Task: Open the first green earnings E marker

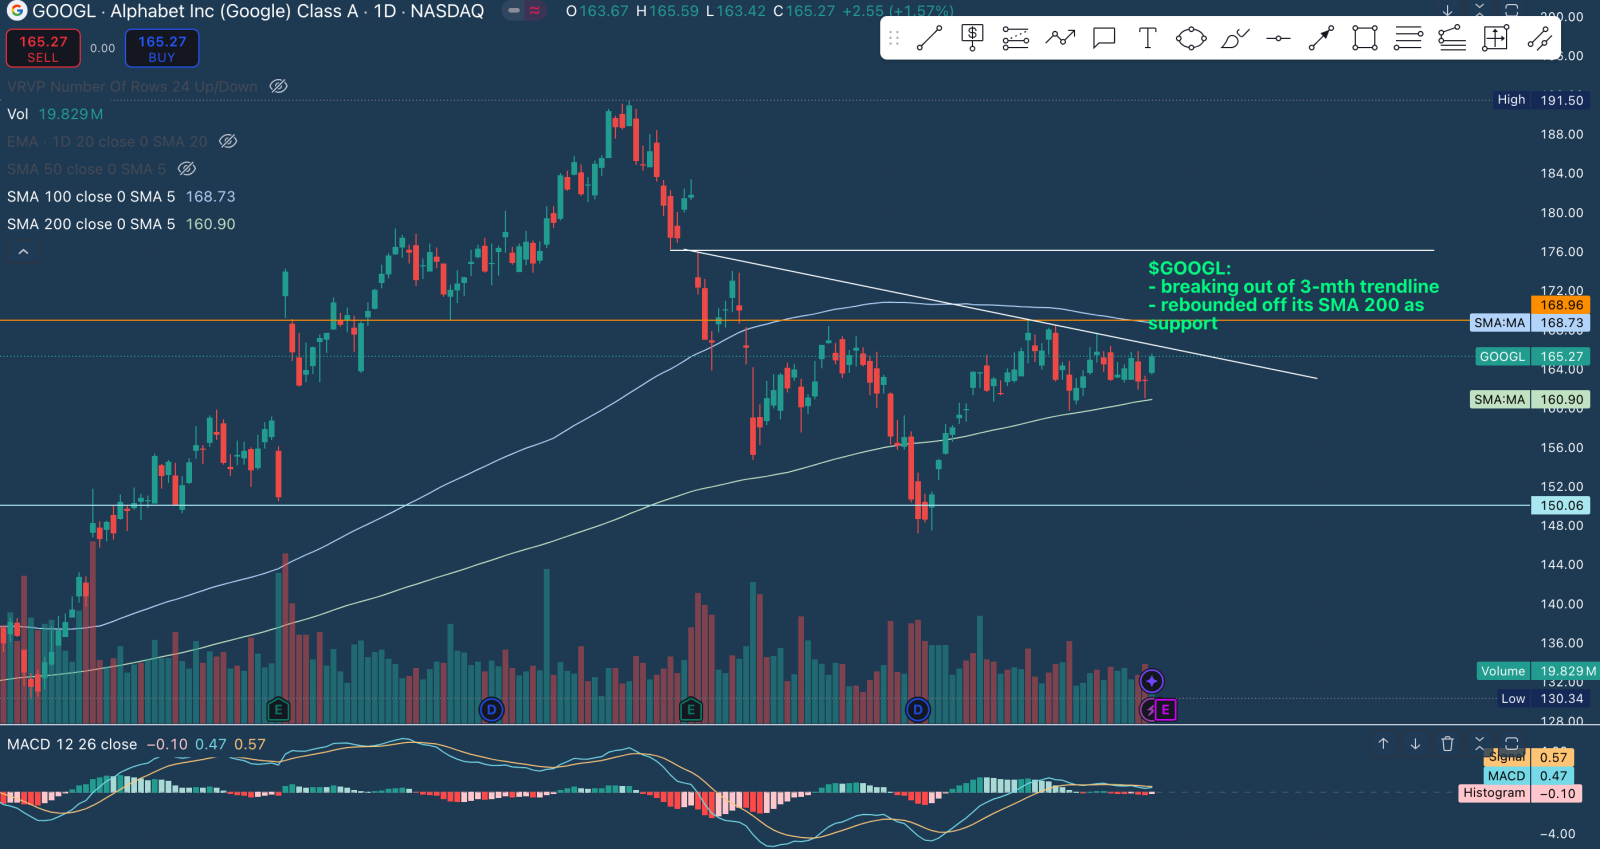Action: 278,711
